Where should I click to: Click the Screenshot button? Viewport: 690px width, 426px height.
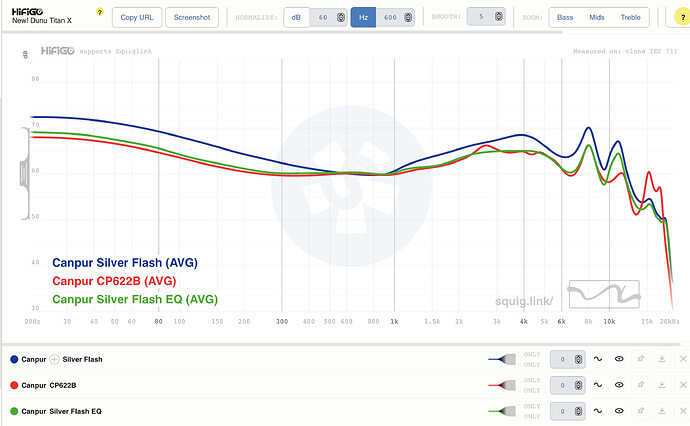pyautogui.click(x=191, y=17)
